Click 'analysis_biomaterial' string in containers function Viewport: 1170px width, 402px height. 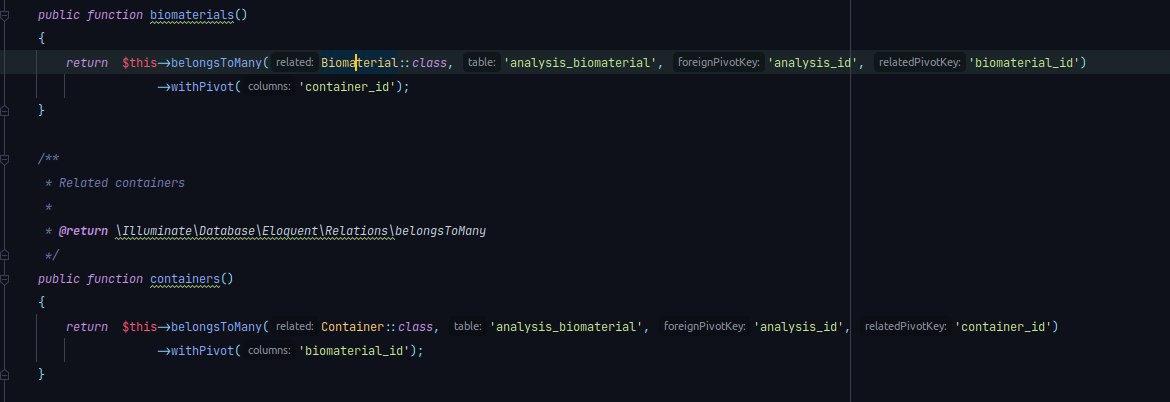pos(566,327)
